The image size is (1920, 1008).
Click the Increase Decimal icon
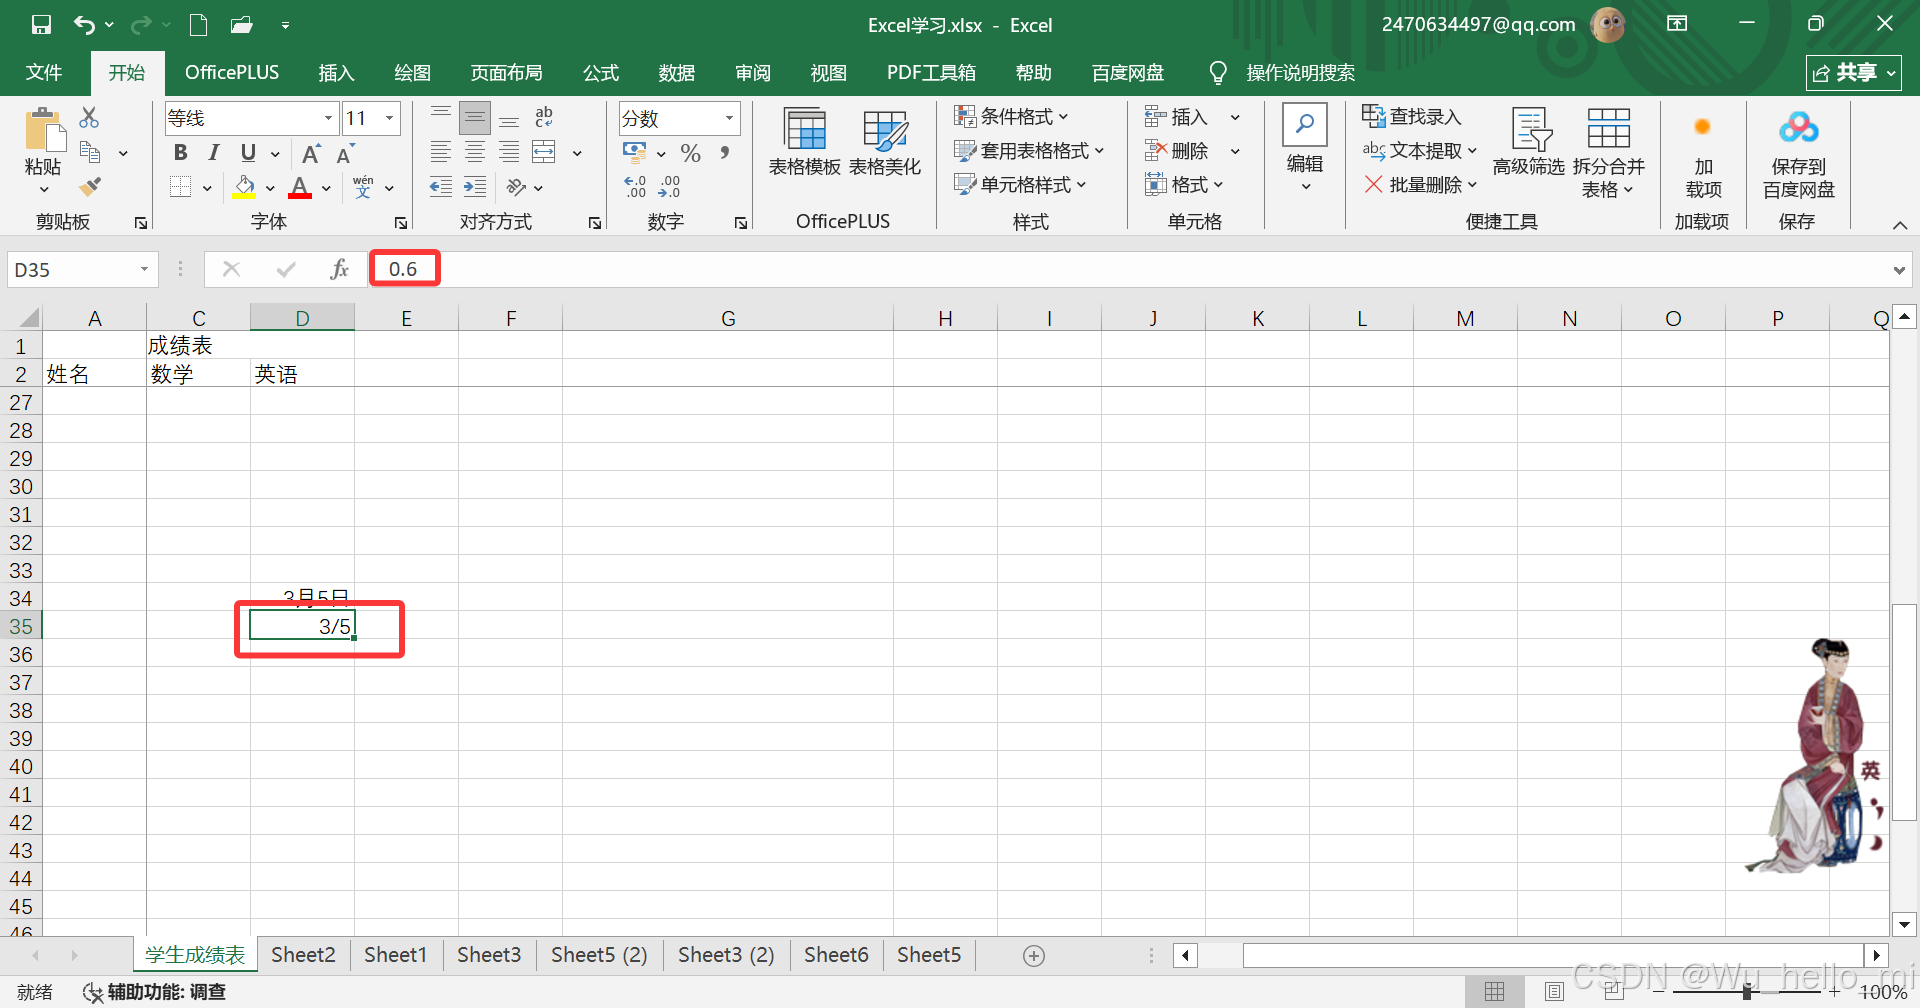pos(635,187)
